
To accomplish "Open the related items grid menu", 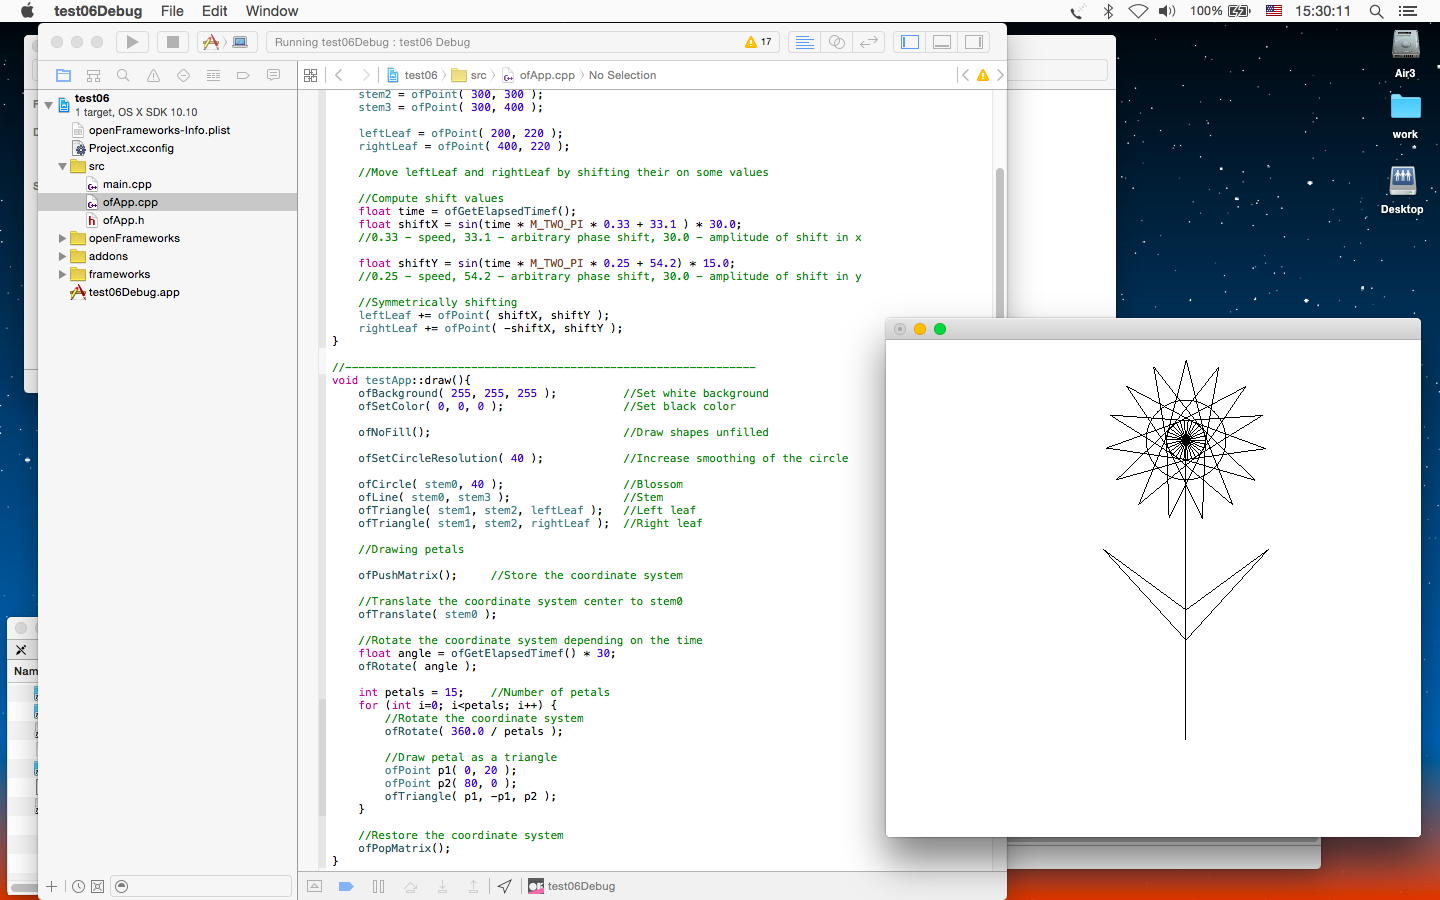I will [310, 75].
